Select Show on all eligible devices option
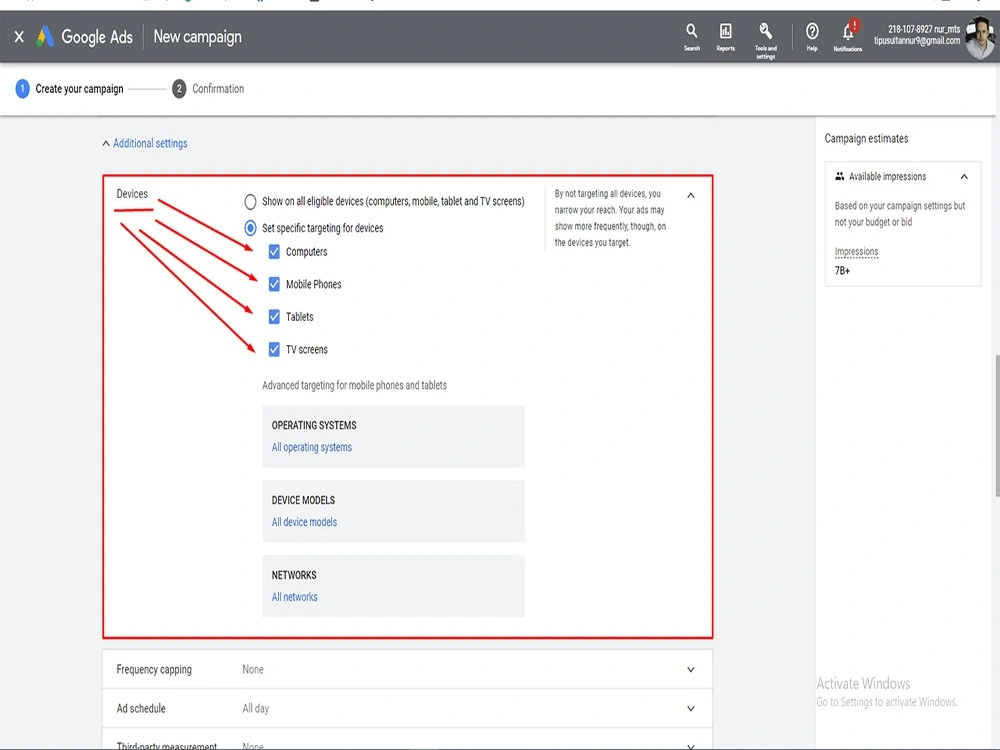The width and height of the screenshot is (1000, 750). click(251, 202)
